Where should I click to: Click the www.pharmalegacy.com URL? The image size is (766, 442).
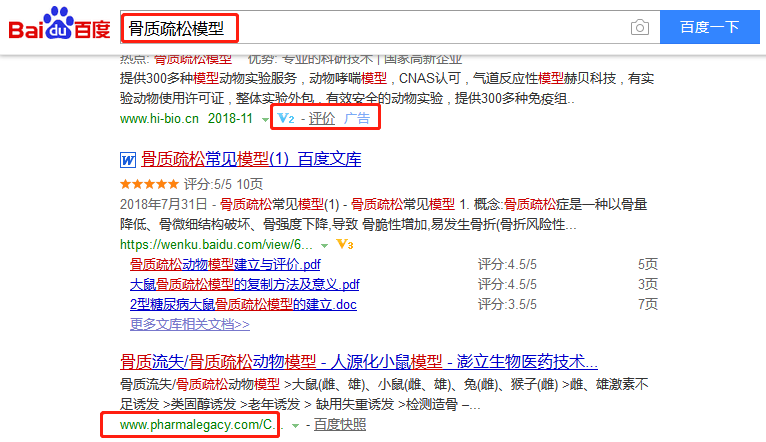(201, 424)
